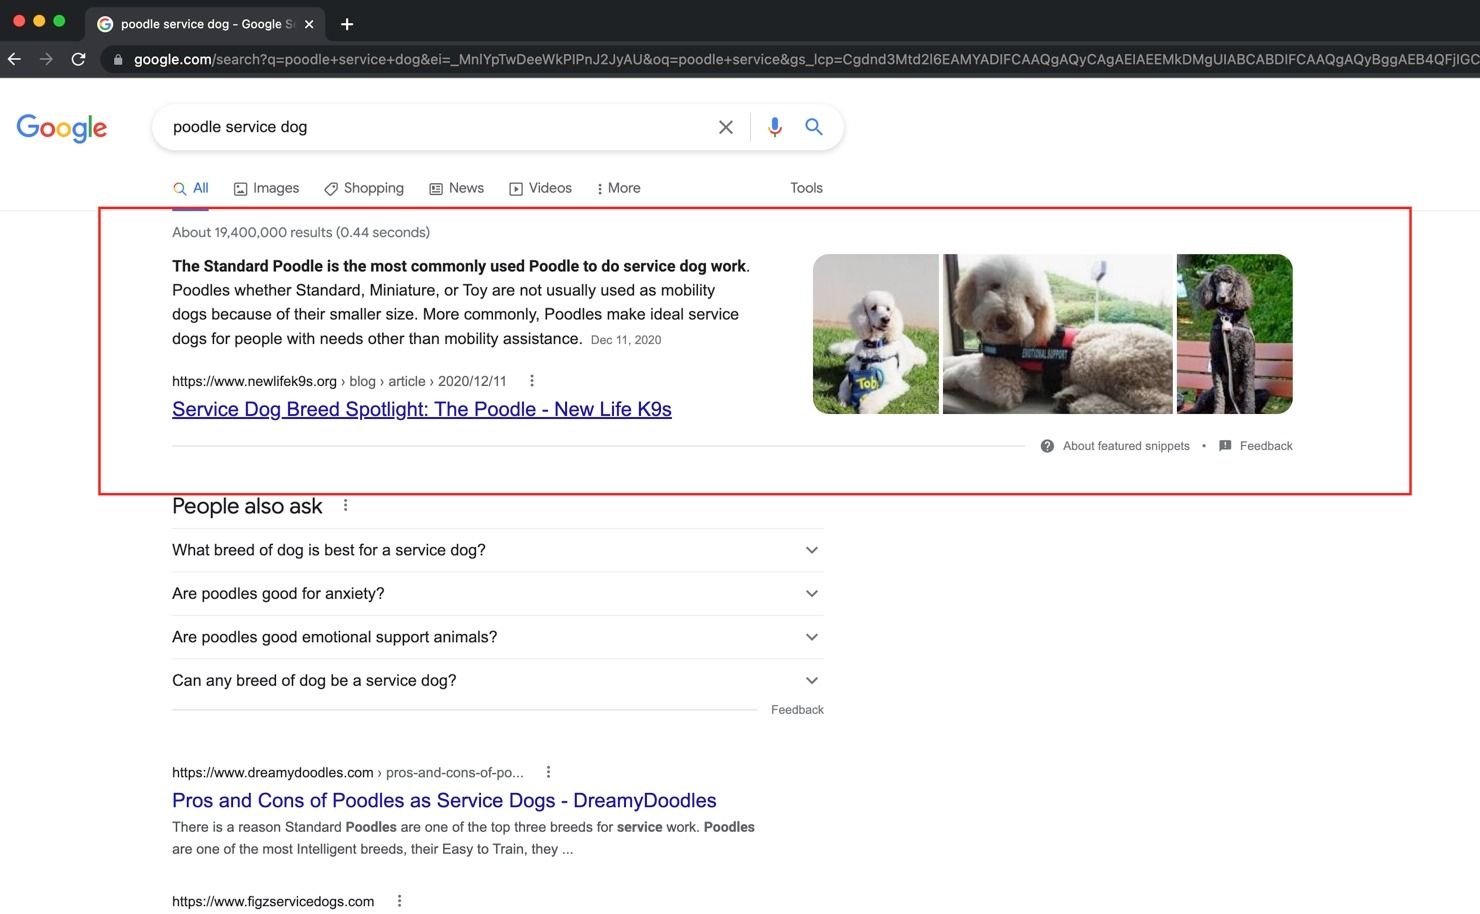The image size is (1480, 914).
Task: Expand "Are poodles good for anxiety?" question
Action: [811, 594]
